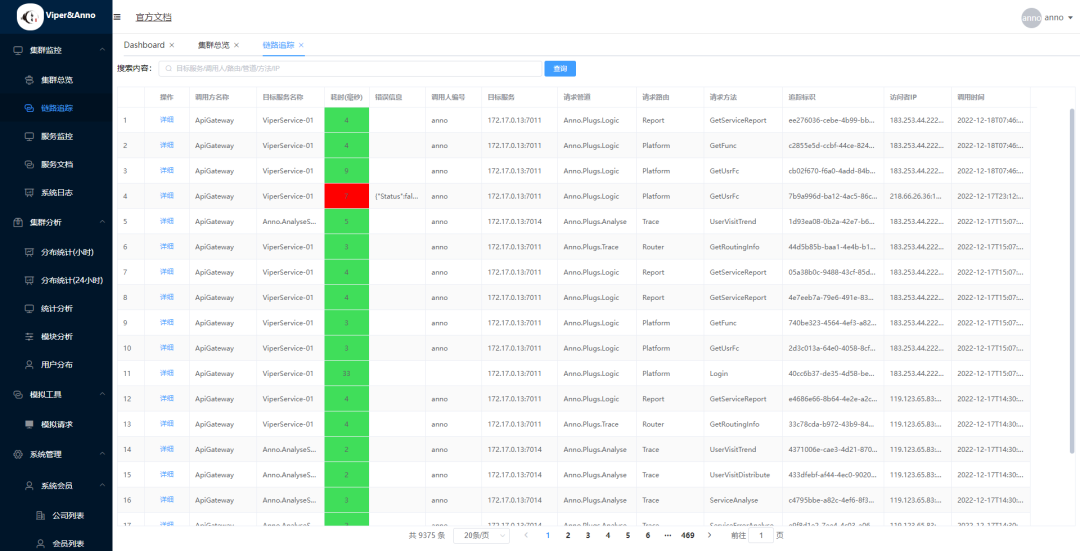Open 系统日志 in the sidebar
The height and width of the screenshot is (551, 1080).
[56, 193]
